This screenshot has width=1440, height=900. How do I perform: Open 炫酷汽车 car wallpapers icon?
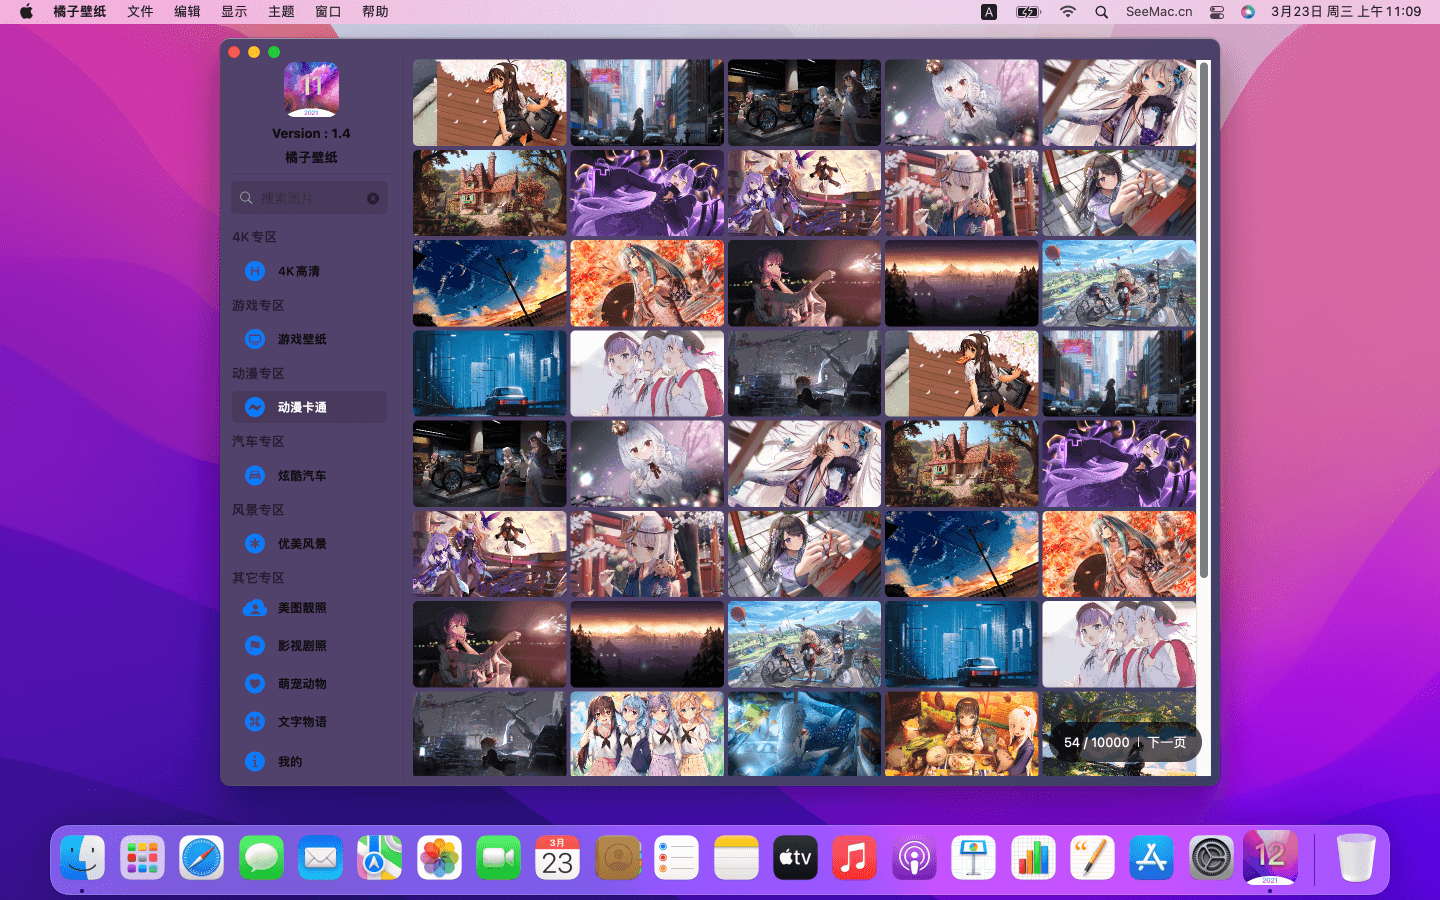[255, 475]
